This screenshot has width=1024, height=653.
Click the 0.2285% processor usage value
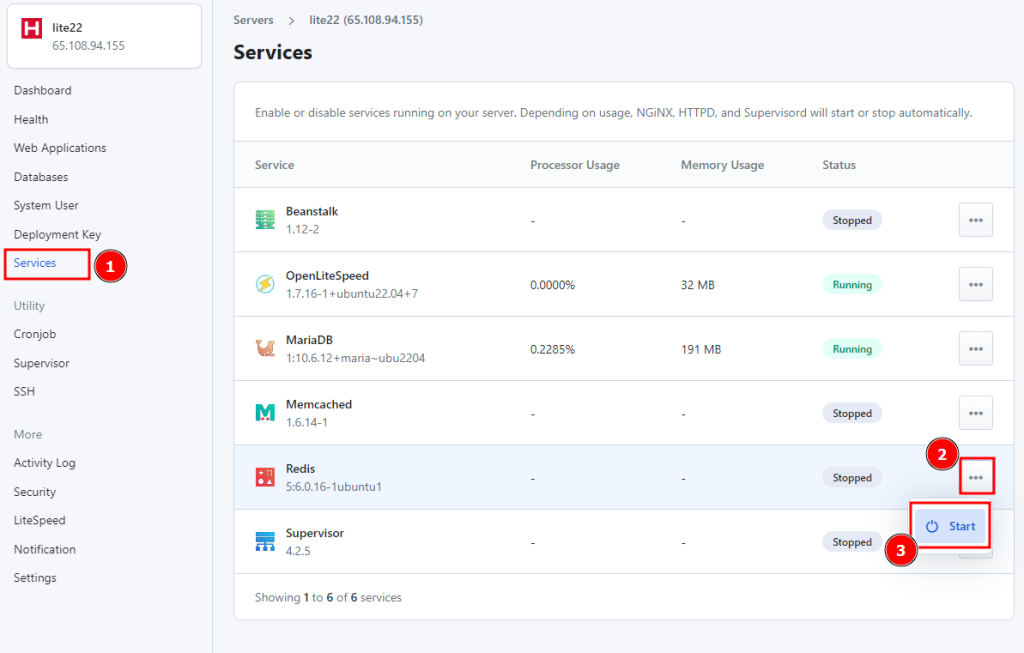click(552, 349)
